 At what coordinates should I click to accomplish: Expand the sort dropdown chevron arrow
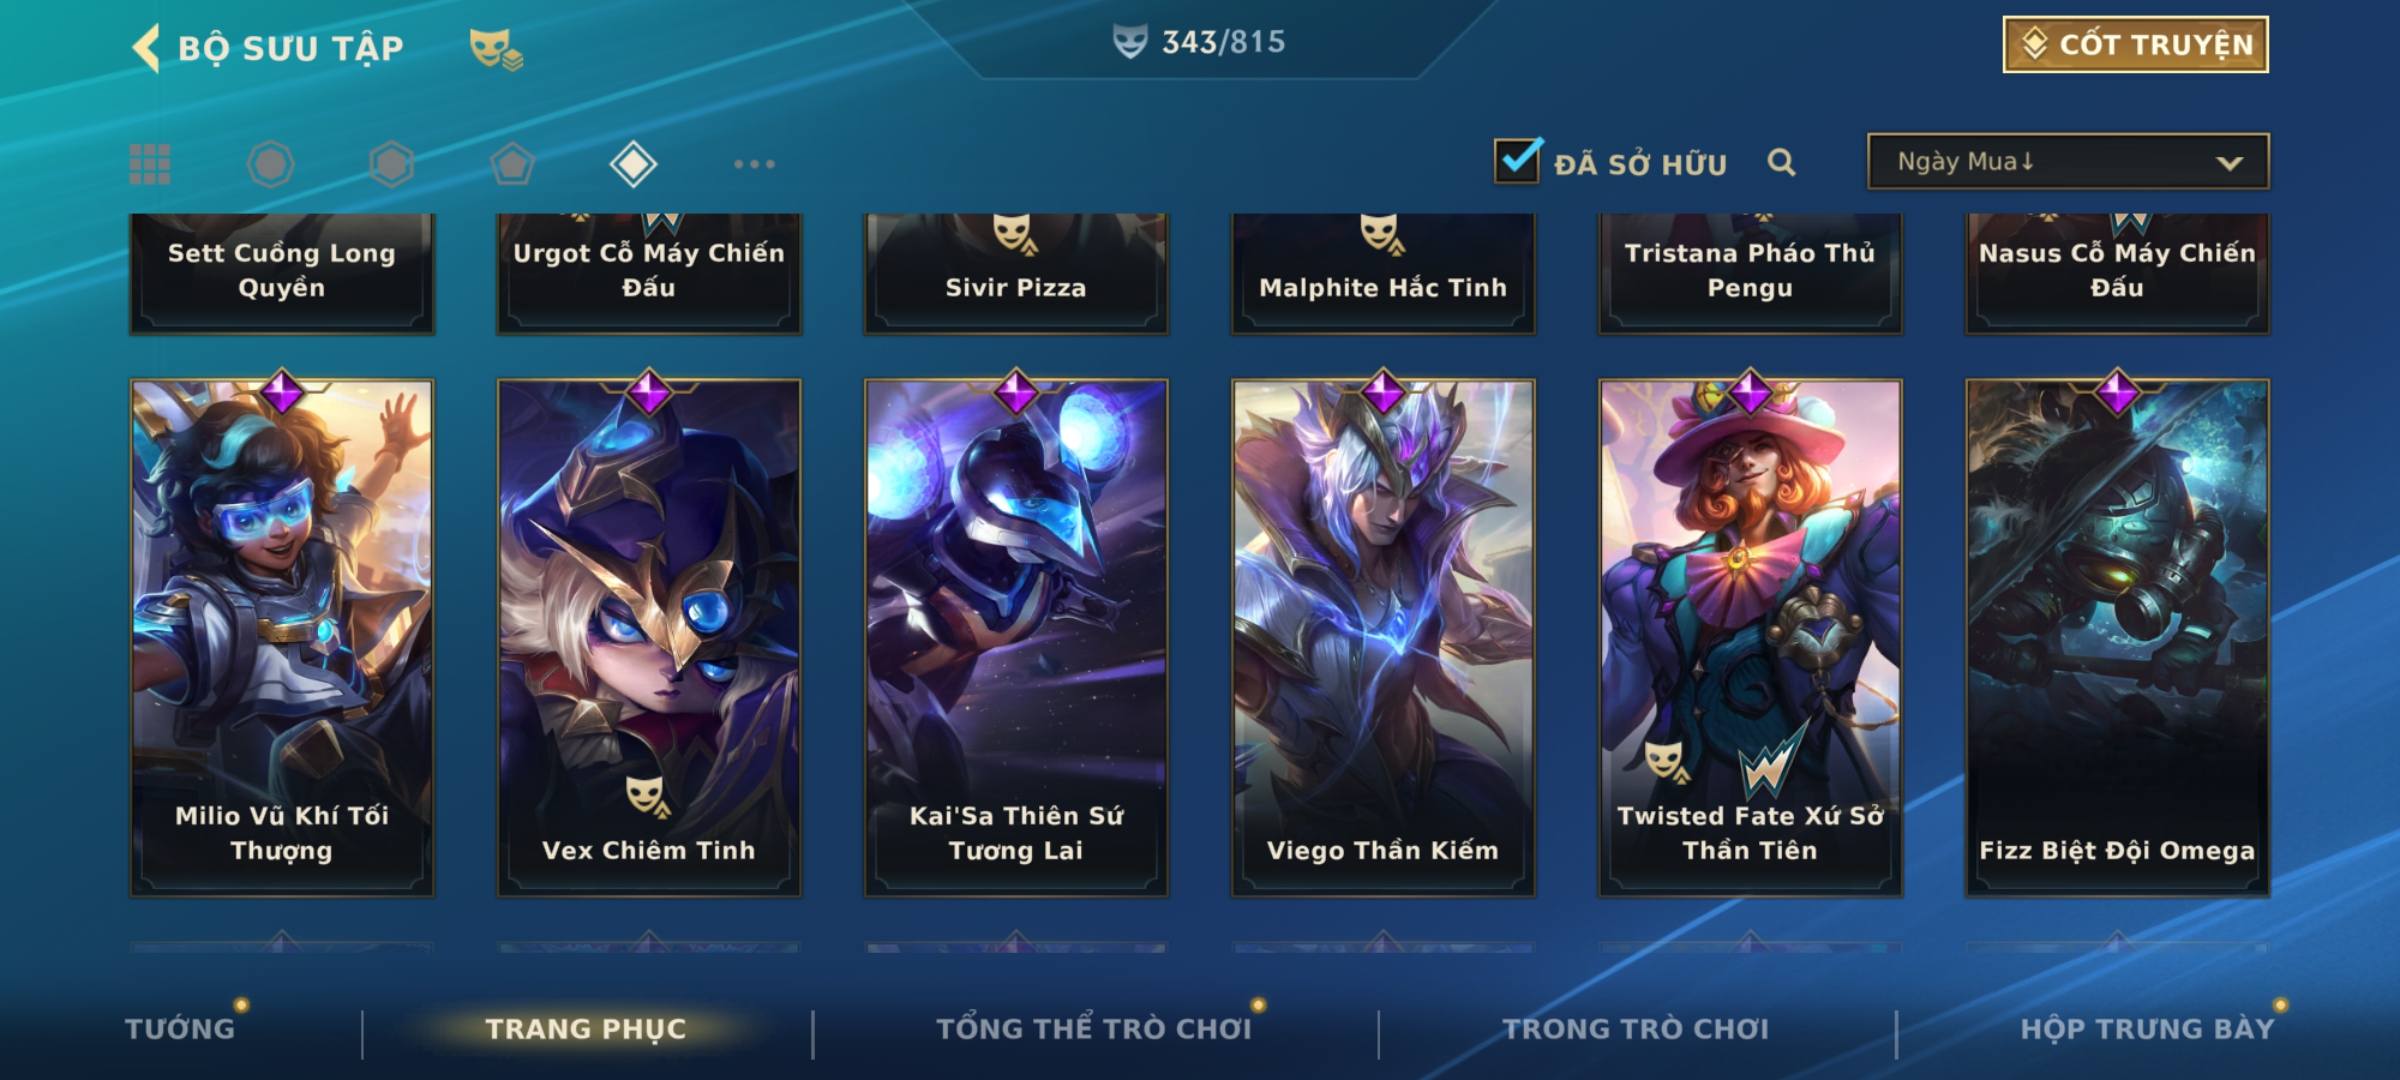[2229, 163]
